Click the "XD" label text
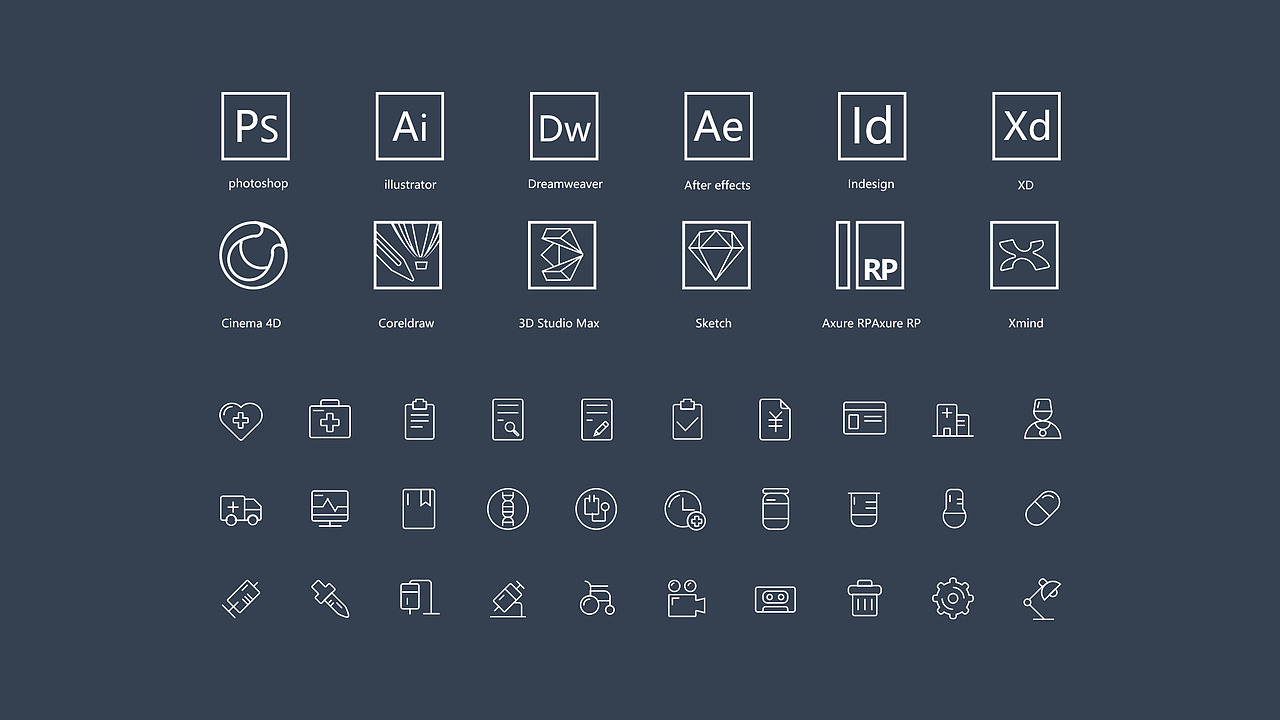Viewport: 1280px width, 720px height. click(1025, 185)
